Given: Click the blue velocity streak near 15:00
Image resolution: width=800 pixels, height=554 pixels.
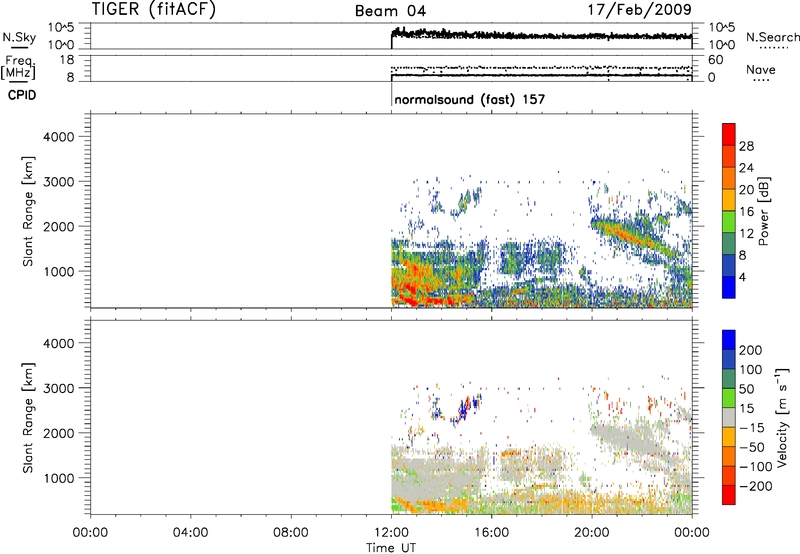Looking at the screenshot, I should [x=465, y=408].
